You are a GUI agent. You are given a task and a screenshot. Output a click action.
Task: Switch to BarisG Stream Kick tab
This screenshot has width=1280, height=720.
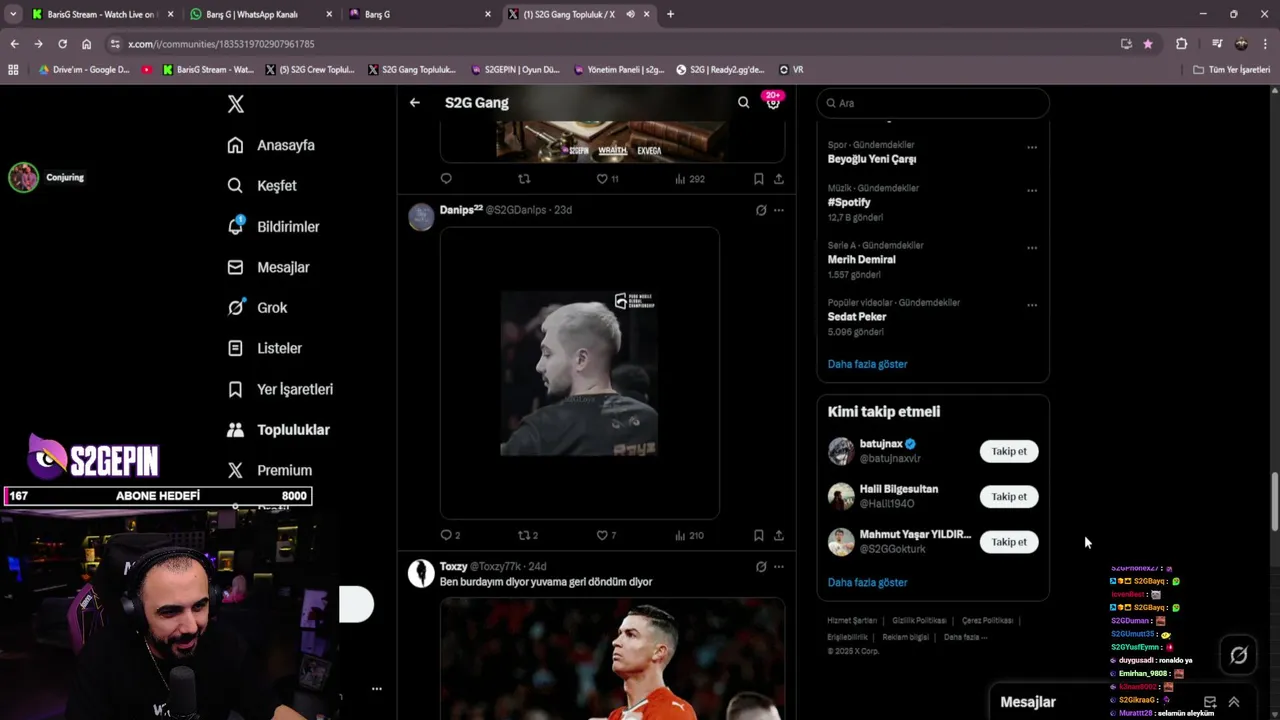(100, 14)
